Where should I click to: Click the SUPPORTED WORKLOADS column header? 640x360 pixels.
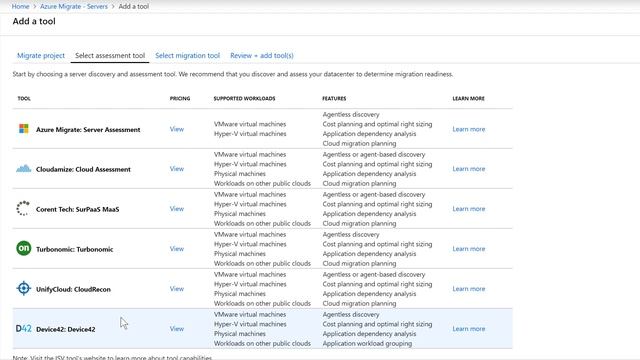pos(244,98)
